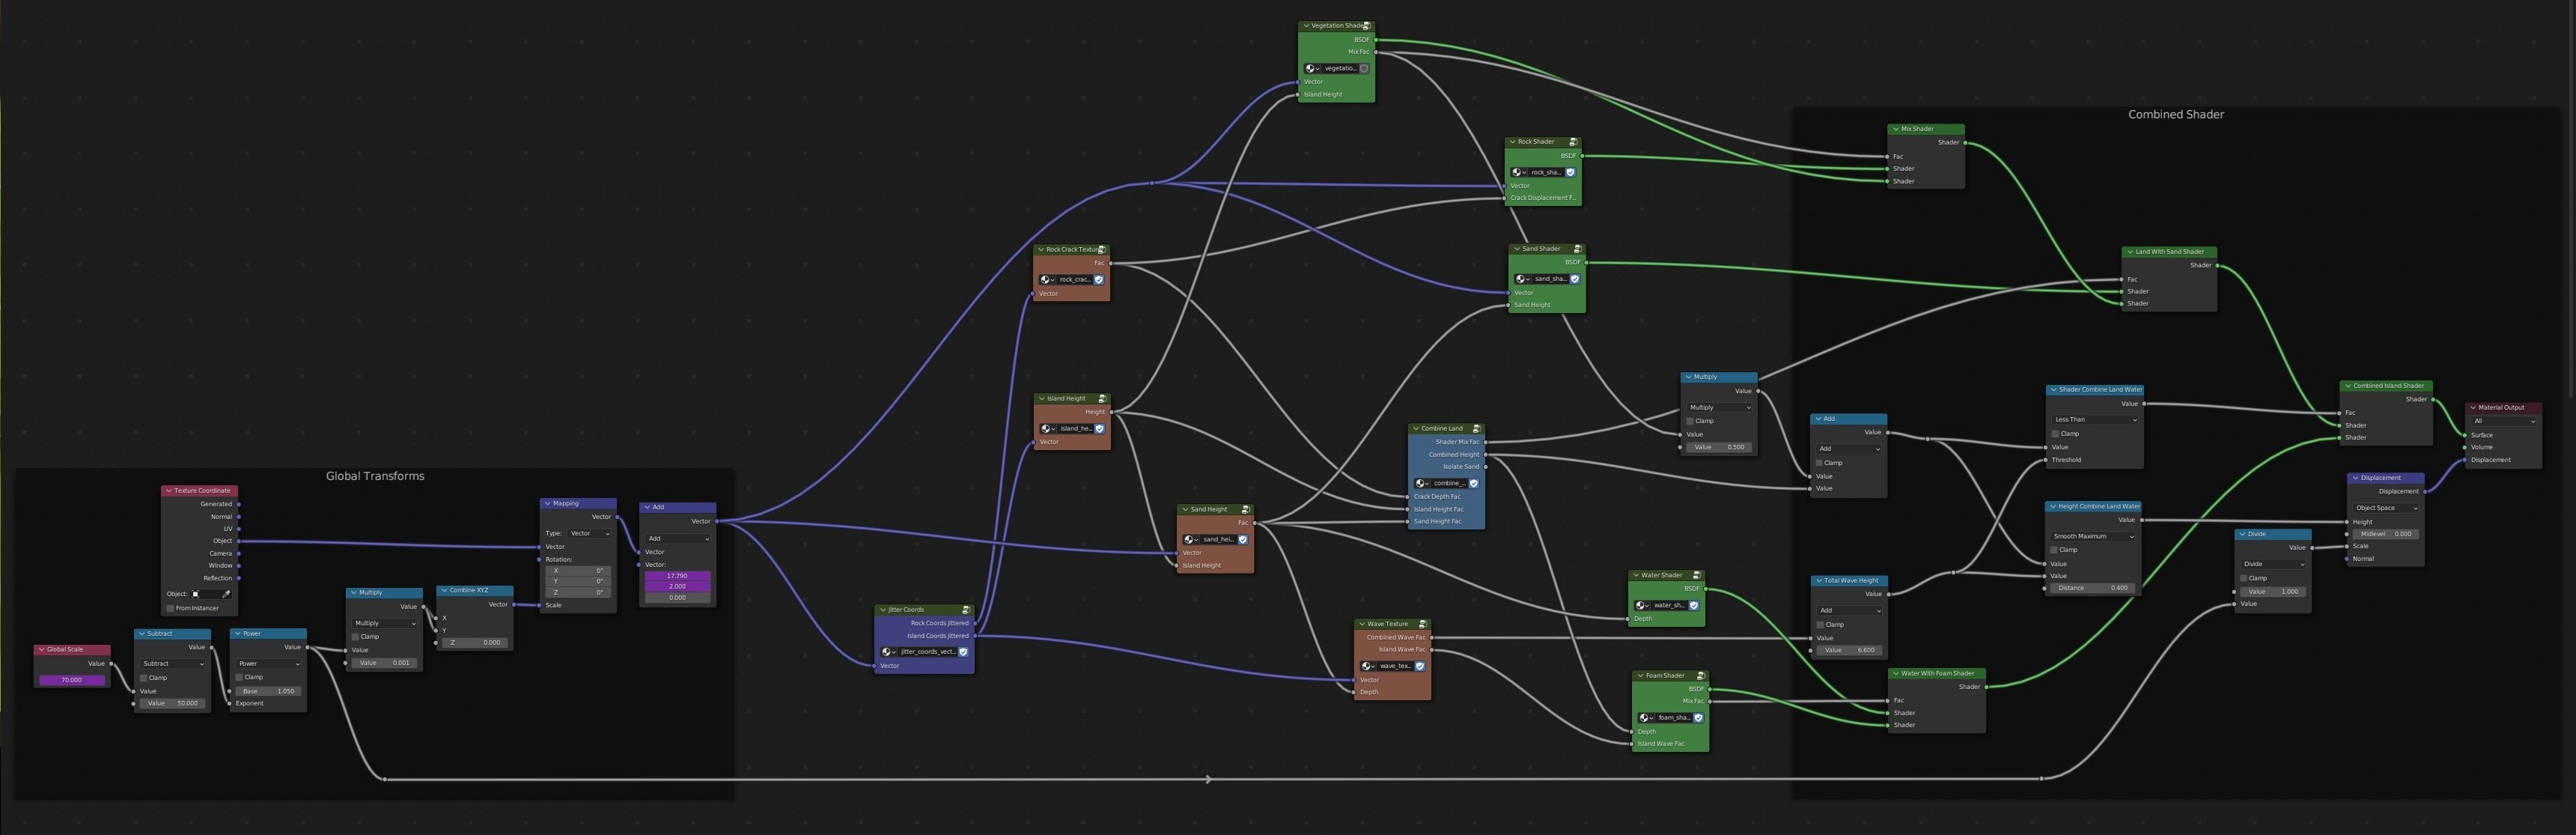This screenshot has width=2576, height=835.
Task: Collapse the Combine XYZ node
Action: pos(444,591)
